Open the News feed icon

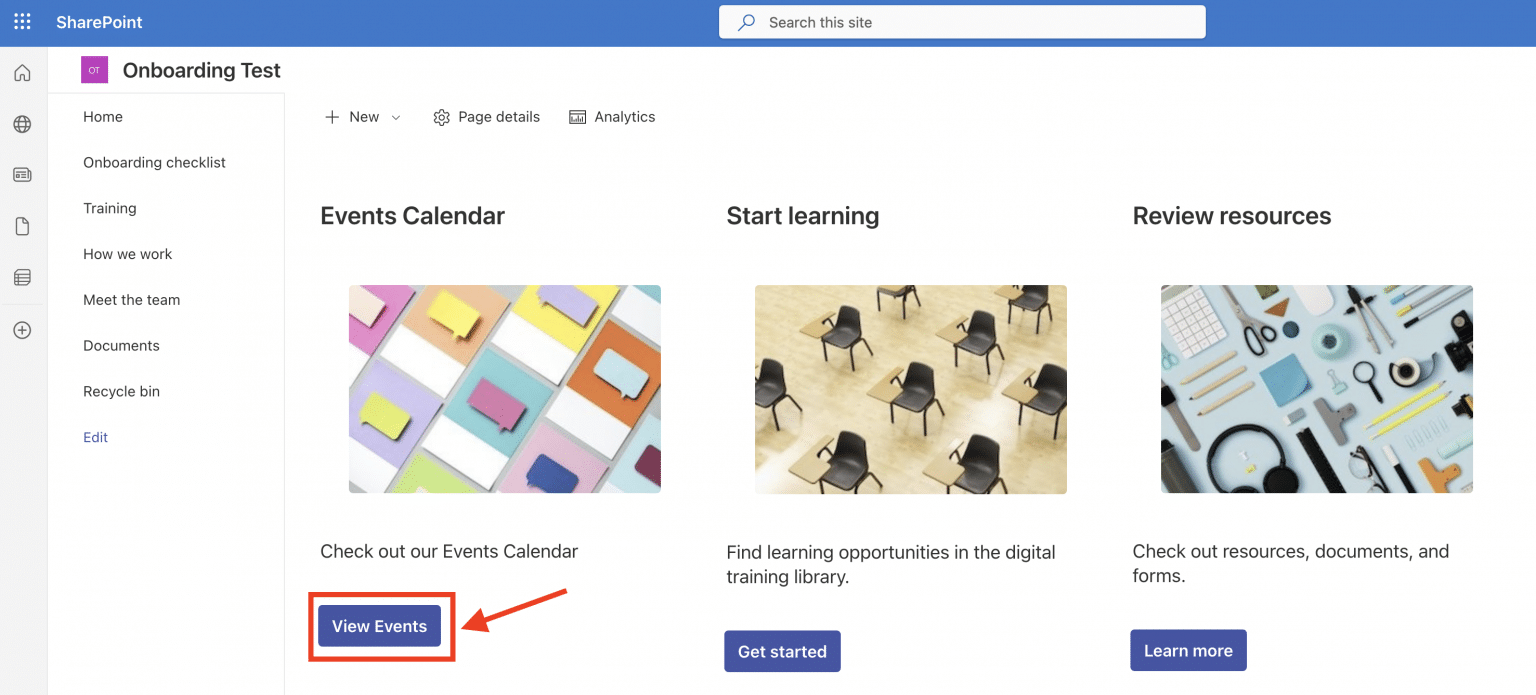22,174
